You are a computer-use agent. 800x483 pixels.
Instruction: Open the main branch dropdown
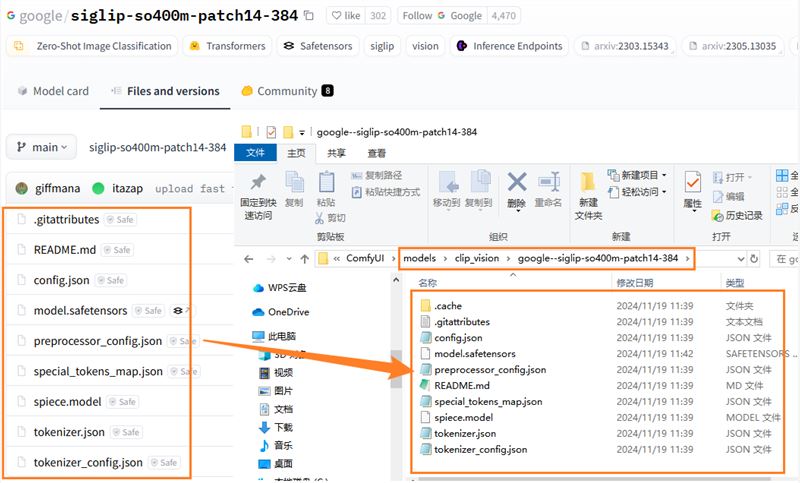click(41, 147)
